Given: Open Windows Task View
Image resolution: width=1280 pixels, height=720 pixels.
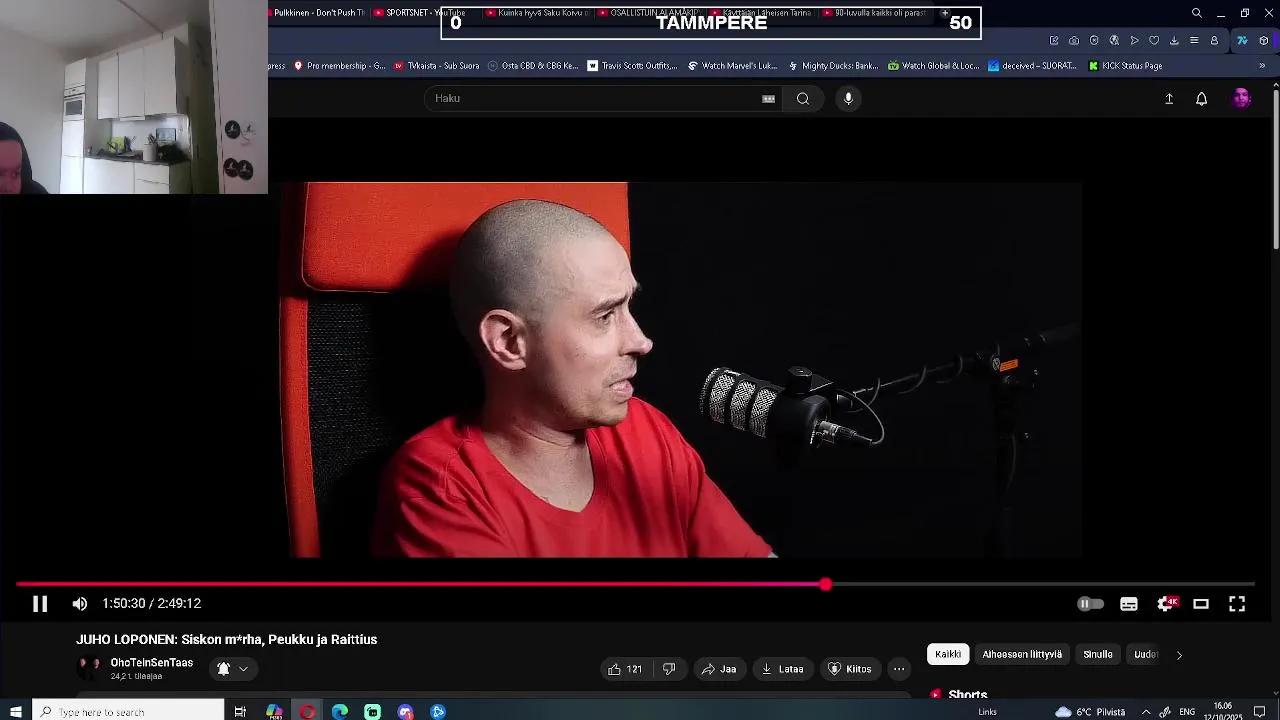Looking at the screenshot, I should 240,712.
